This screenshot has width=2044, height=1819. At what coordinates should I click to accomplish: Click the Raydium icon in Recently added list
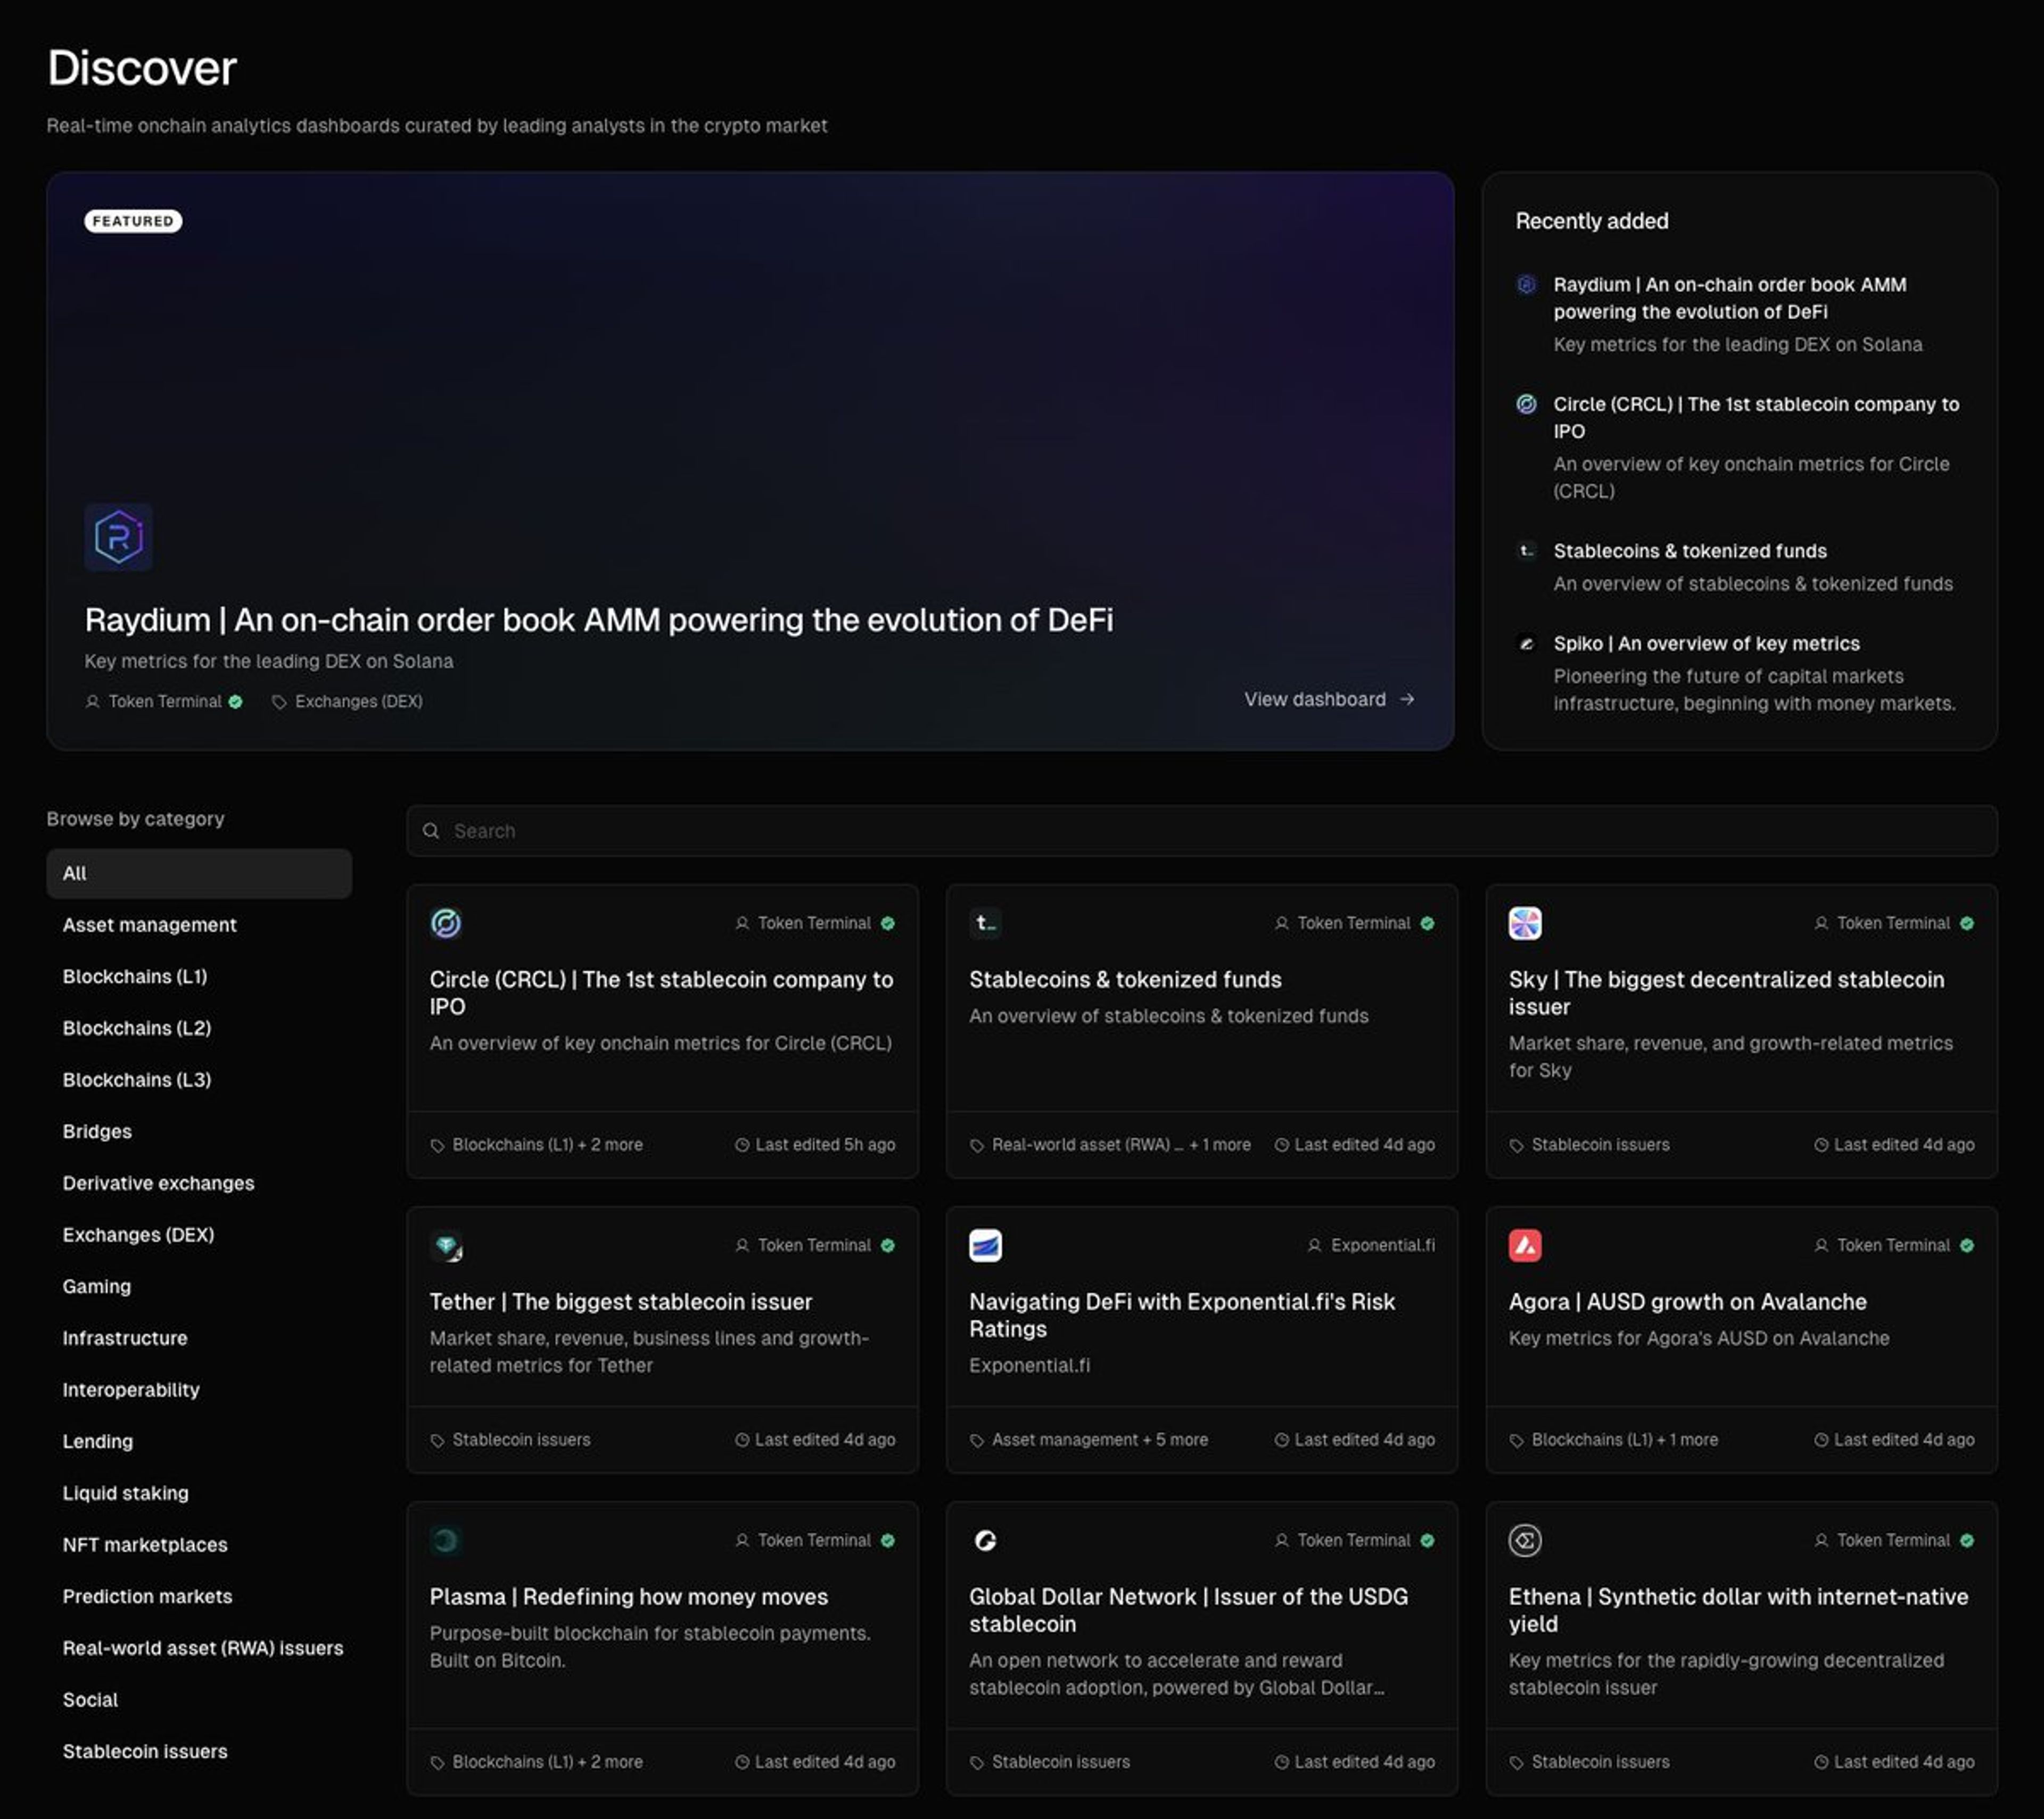(1526, 284)
